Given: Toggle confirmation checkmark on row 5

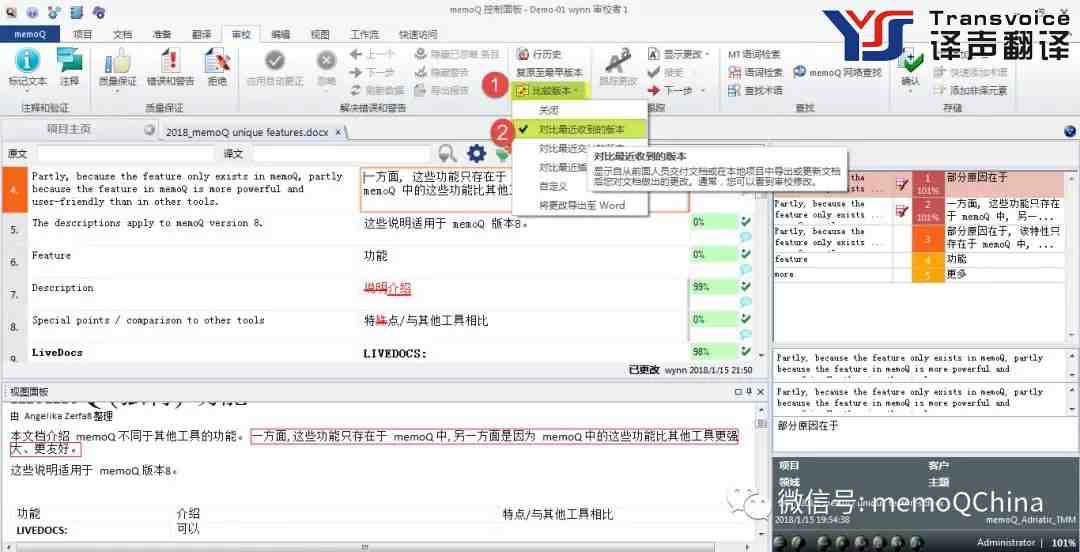Looking at the screenshot, I should [745, 222].
